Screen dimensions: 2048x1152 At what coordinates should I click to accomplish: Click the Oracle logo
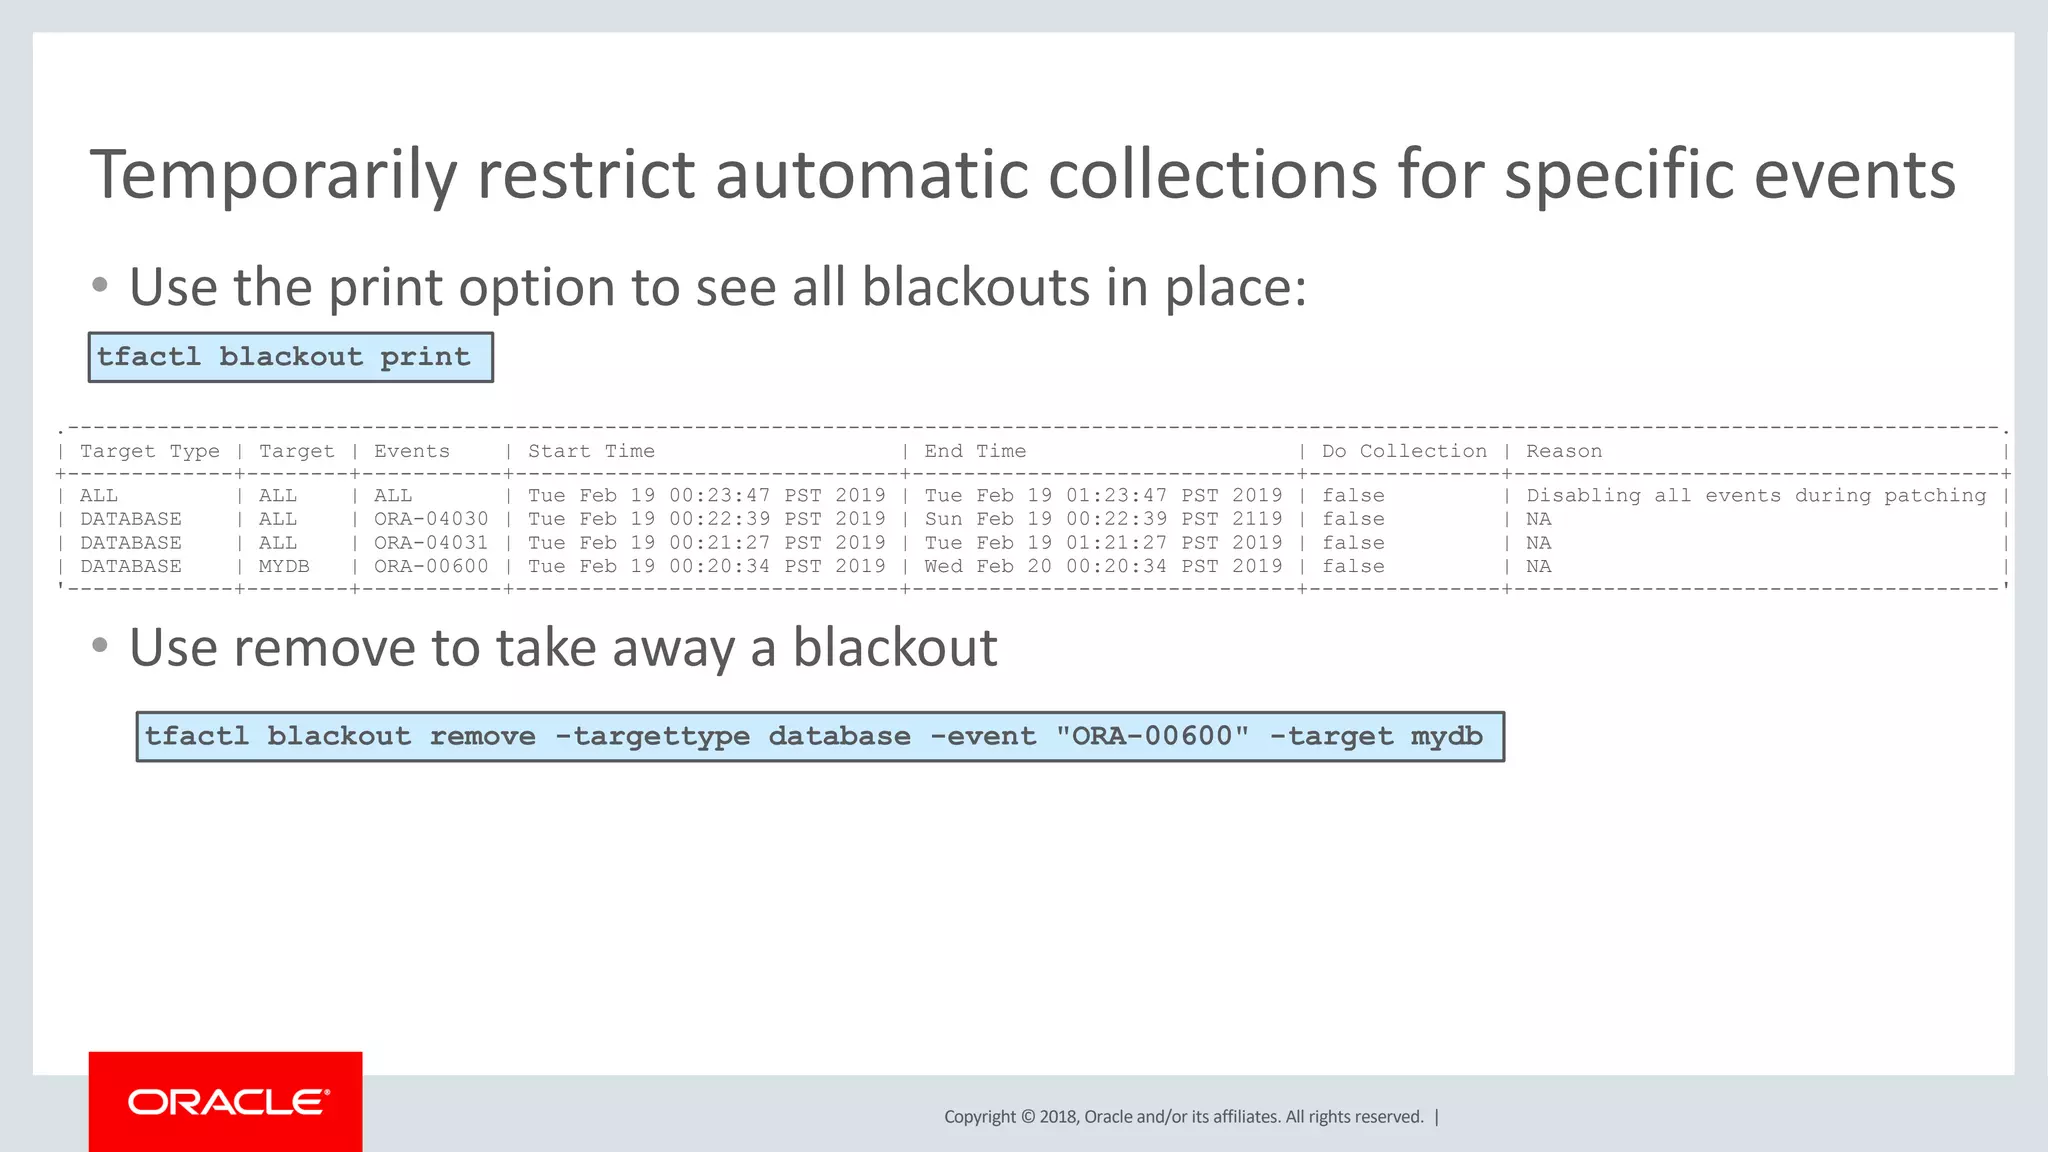225,1102
